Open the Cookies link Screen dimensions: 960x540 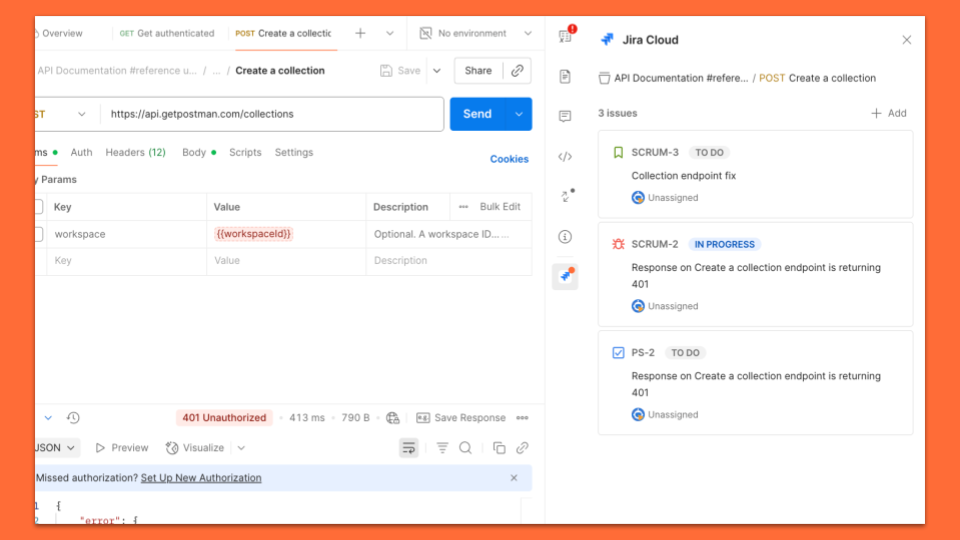click(x=509, y=159)
